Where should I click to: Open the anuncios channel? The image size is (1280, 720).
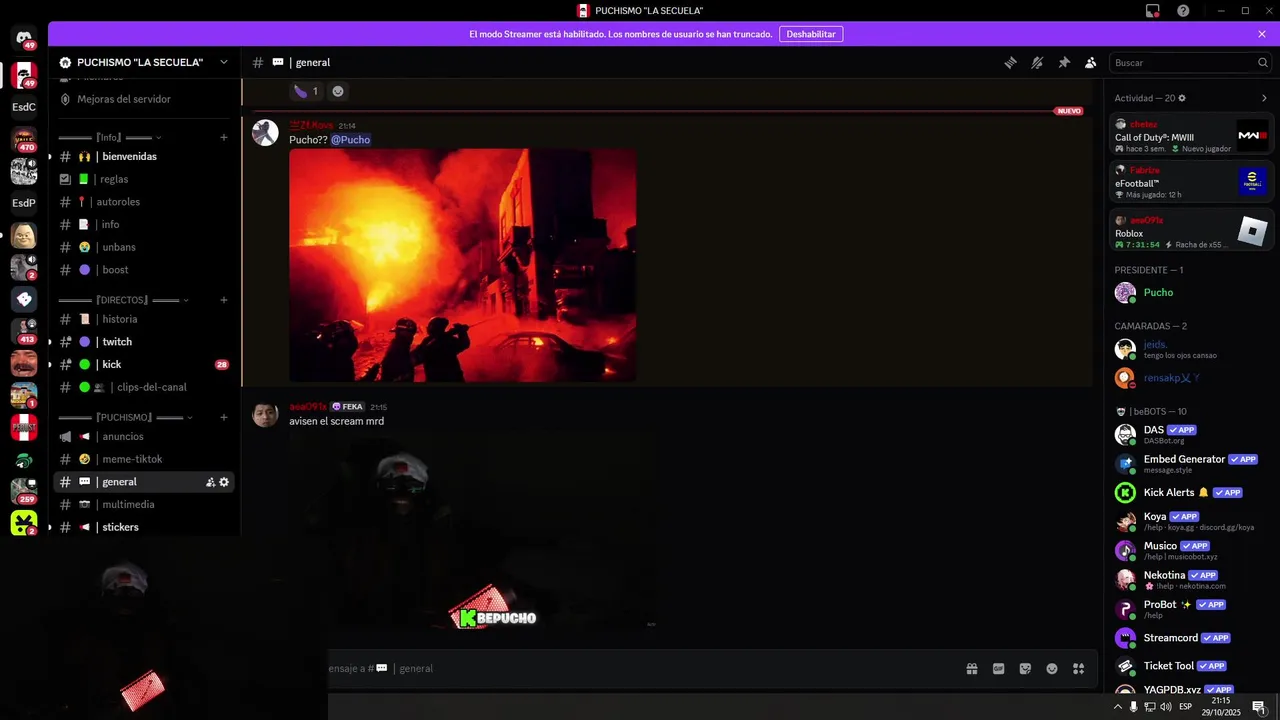coord(143,437)
